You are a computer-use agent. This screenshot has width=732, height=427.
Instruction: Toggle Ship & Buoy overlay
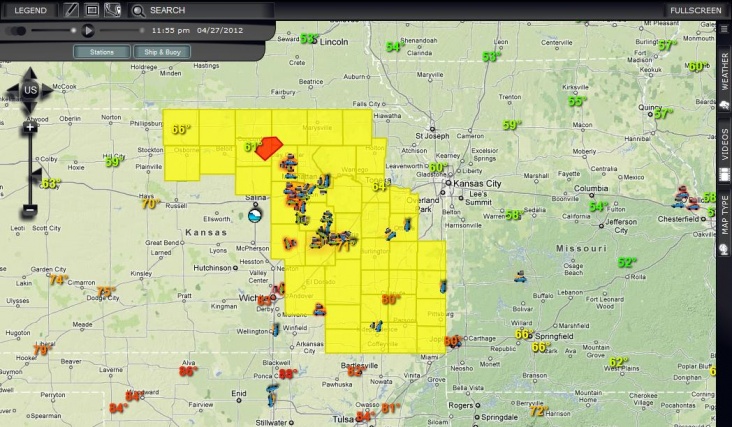tap(160, 51)
